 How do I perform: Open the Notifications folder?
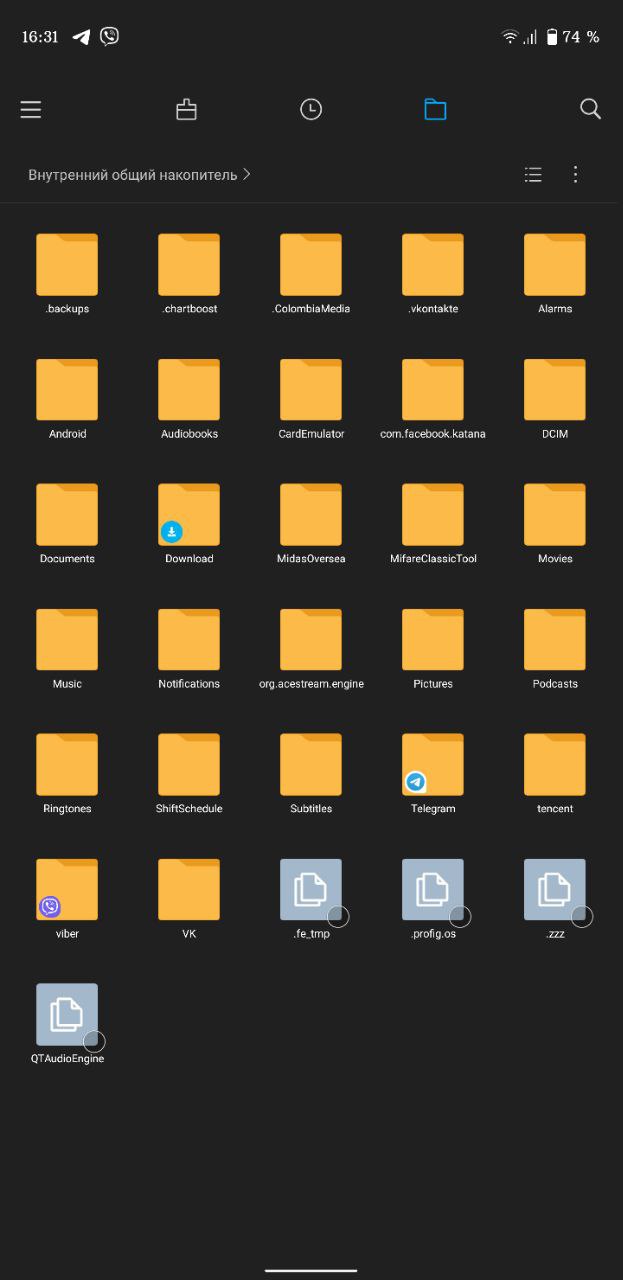(x=189, y=640)
